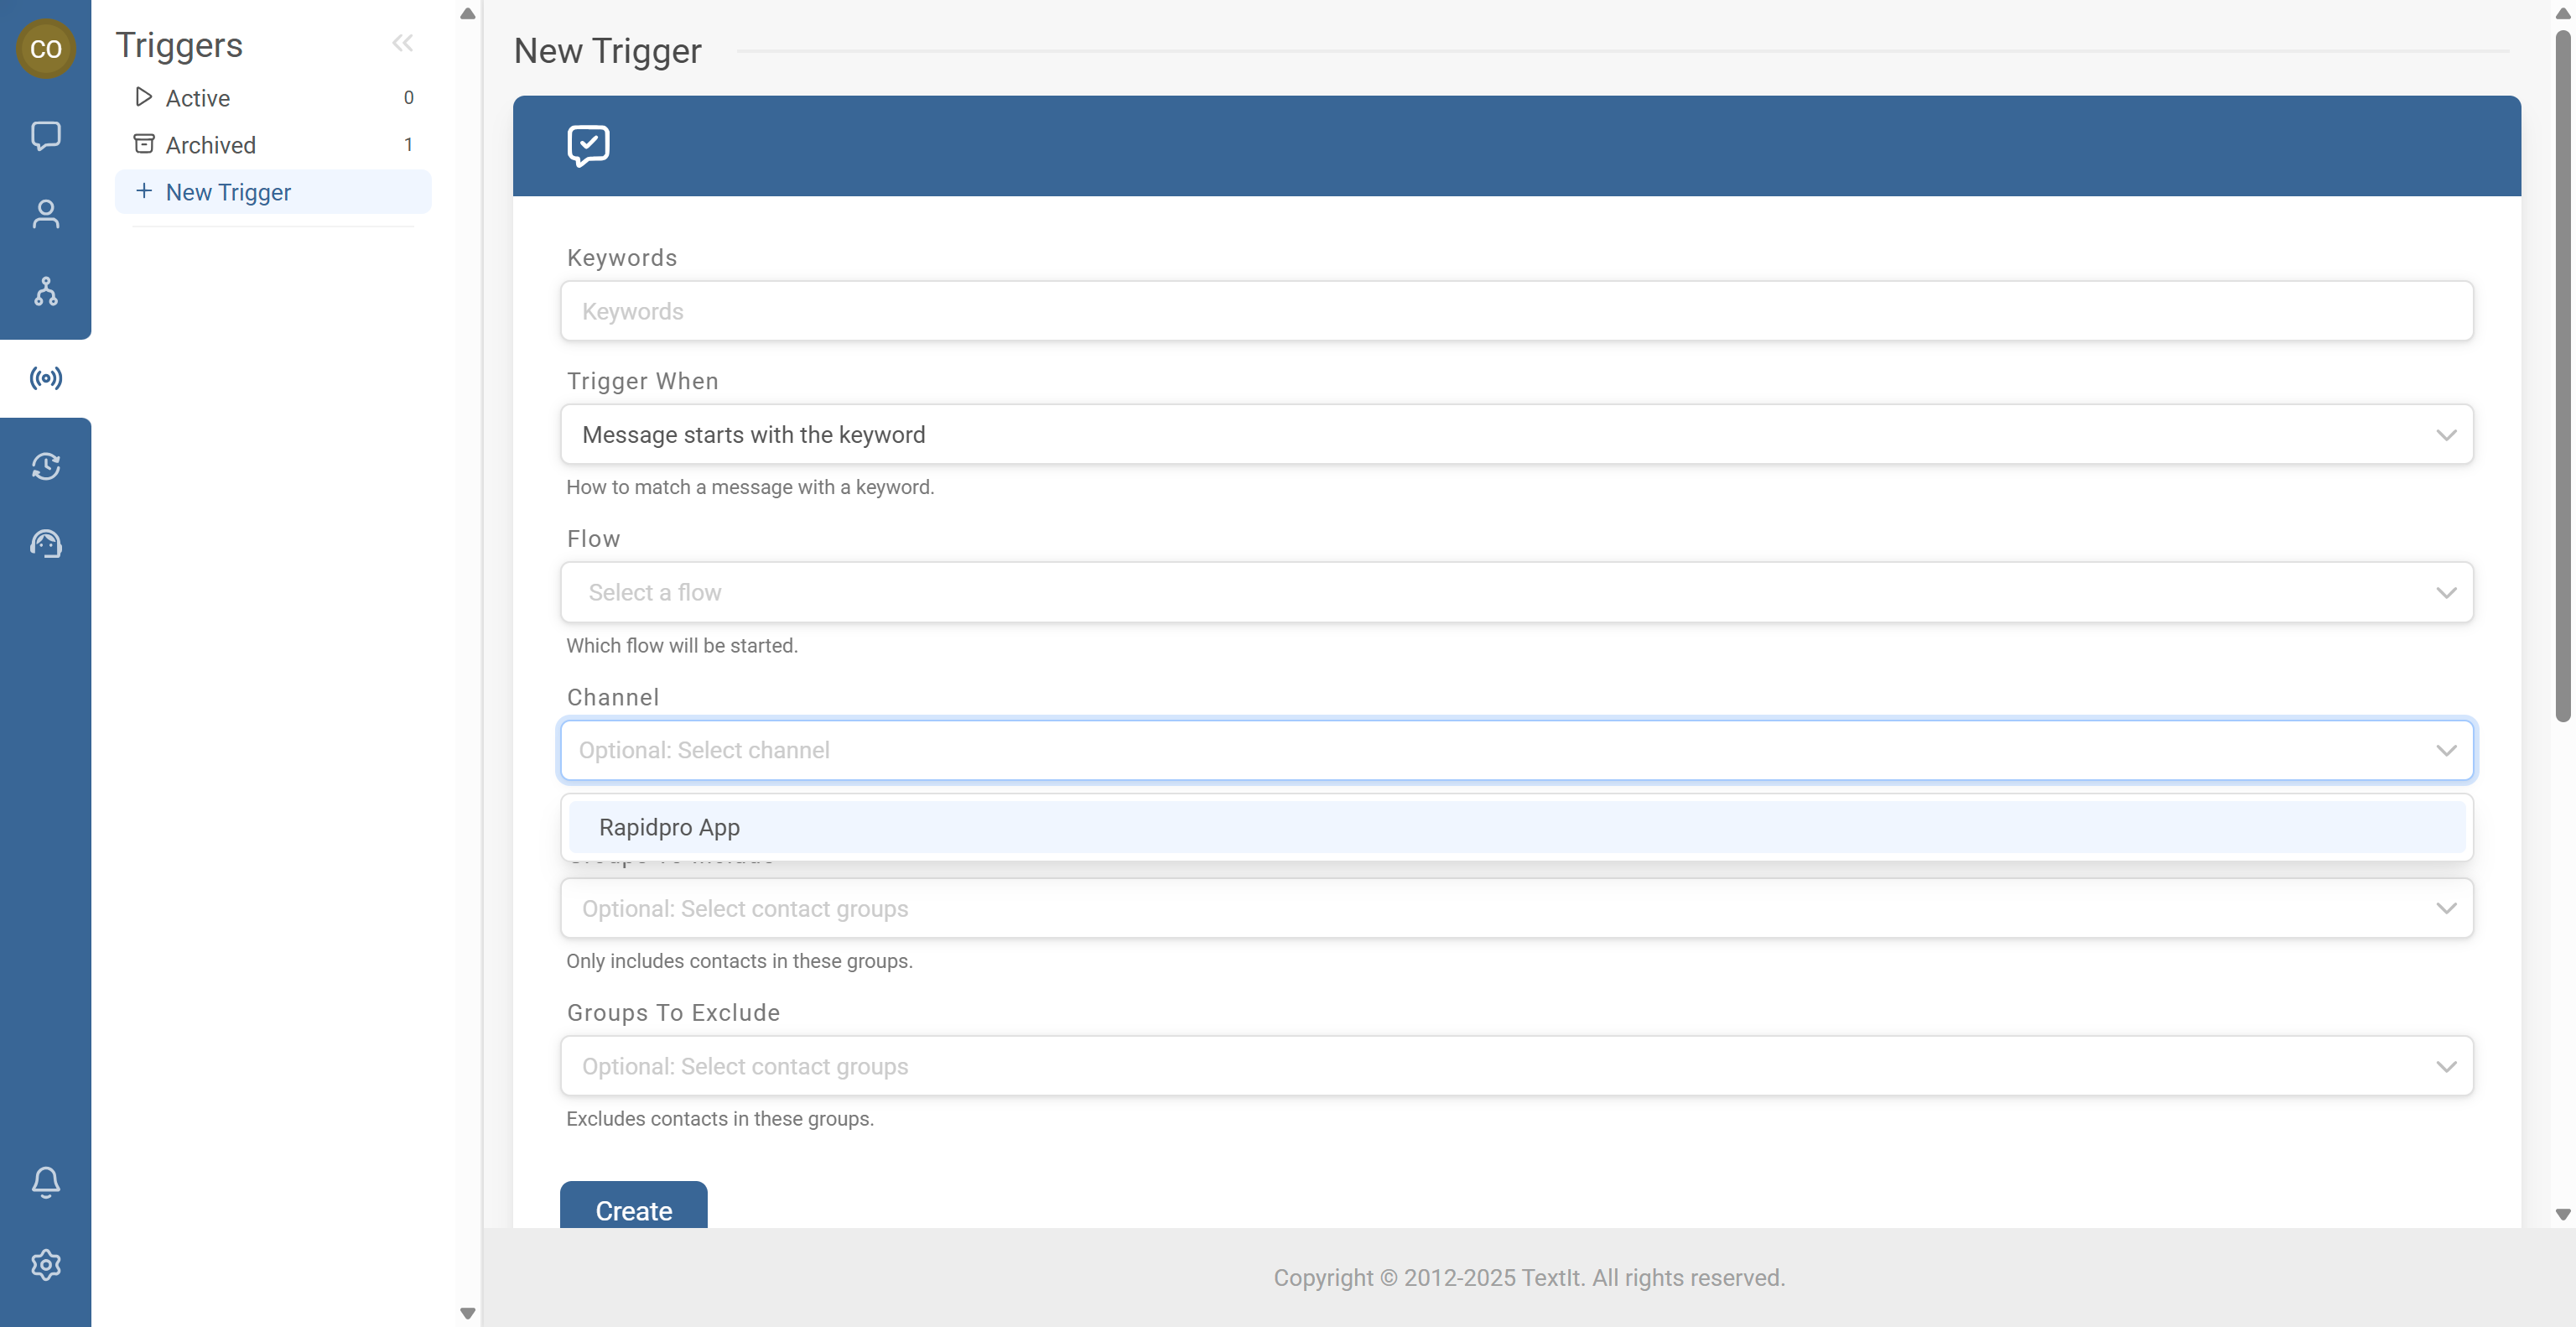The height and width of the screenshot is (1327, 2576).
Task: Open the Contacts section
Action: (45, 214)
